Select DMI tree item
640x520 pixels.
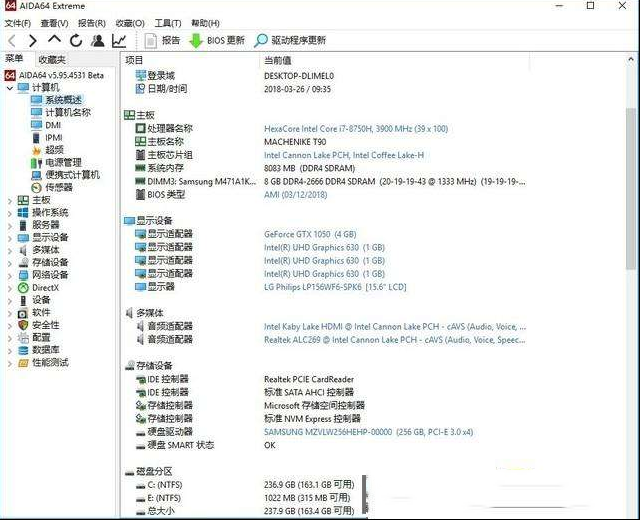(x=53, y=125)
